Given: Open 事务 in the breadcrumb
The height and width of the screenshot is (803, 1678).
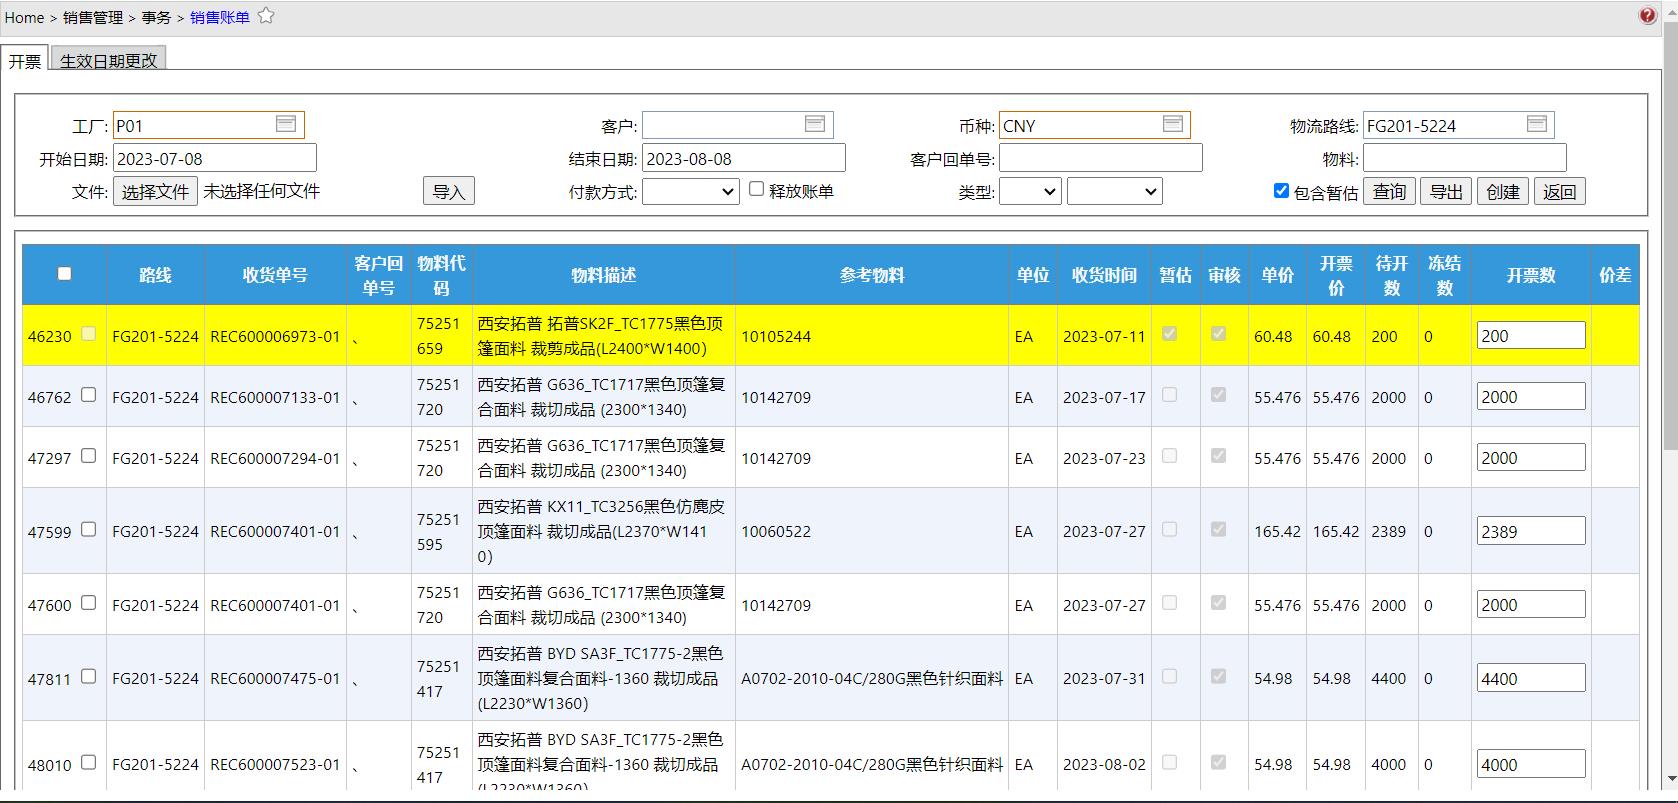Looking at the screenshot, I should click(x=156, y=17).
